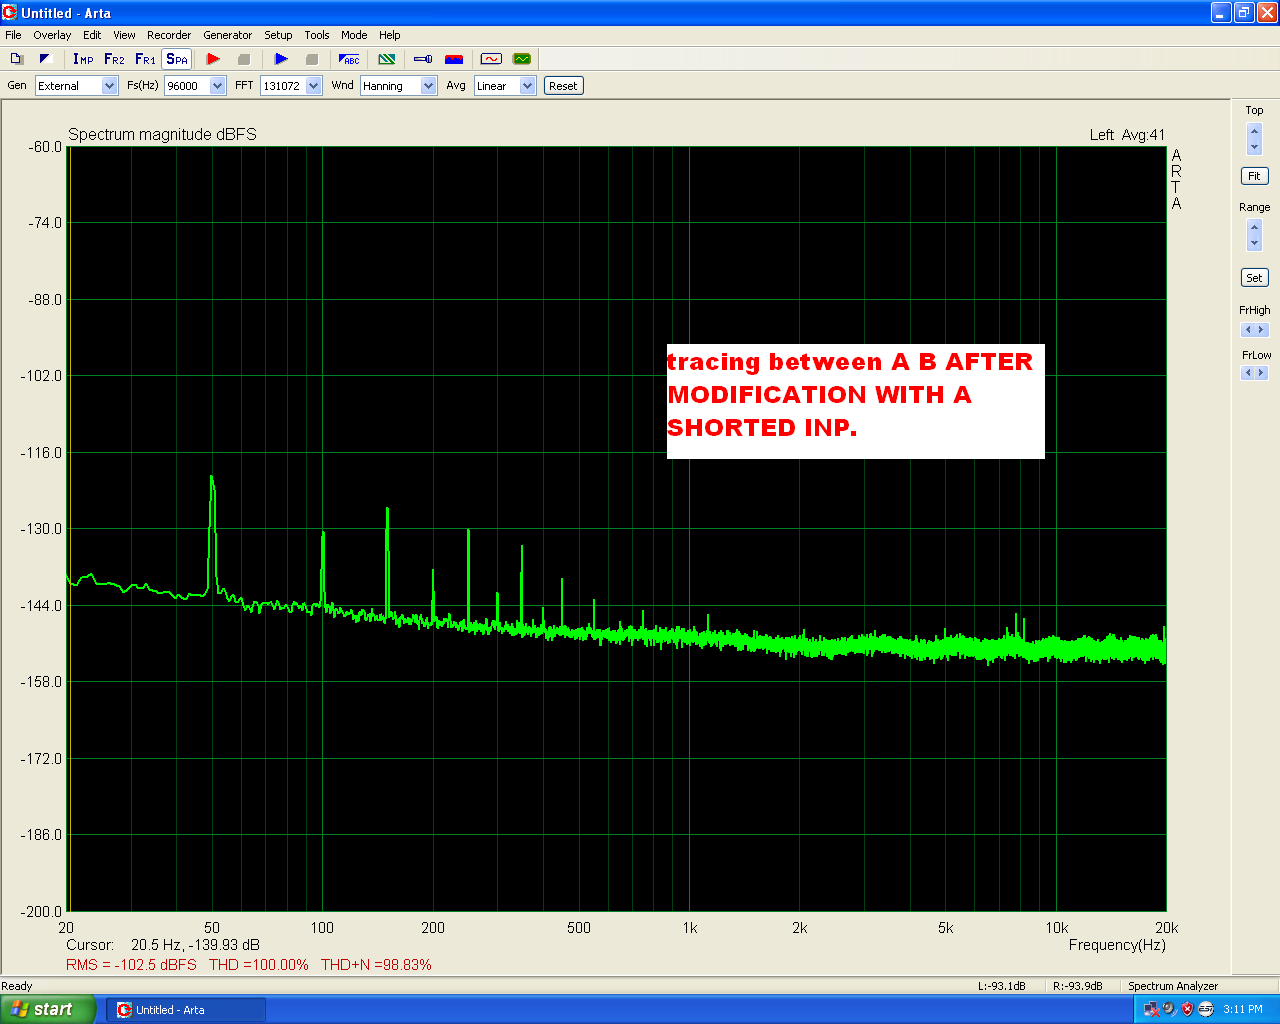This screenshot has width=1280, height=1024.
Task: Start the generator with the blue play arrow
Action: (281, 59)
